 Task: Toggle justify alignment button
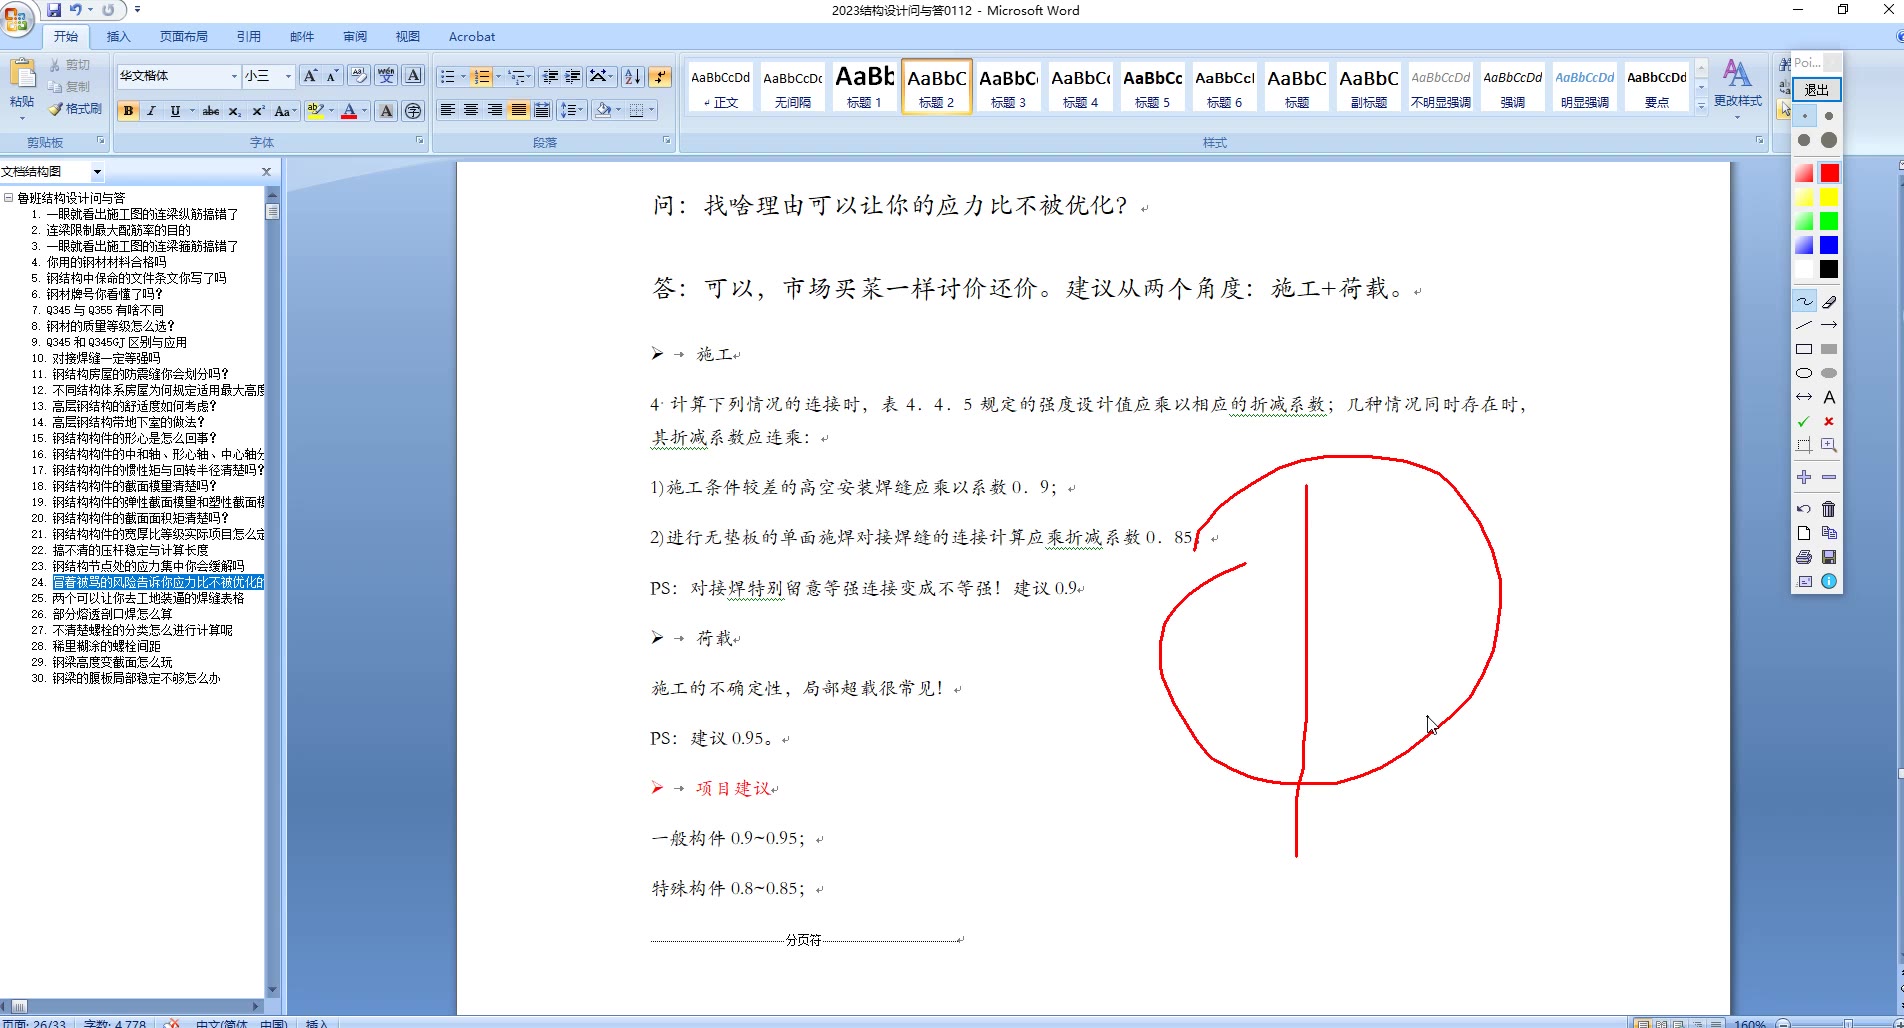(518, 110)
